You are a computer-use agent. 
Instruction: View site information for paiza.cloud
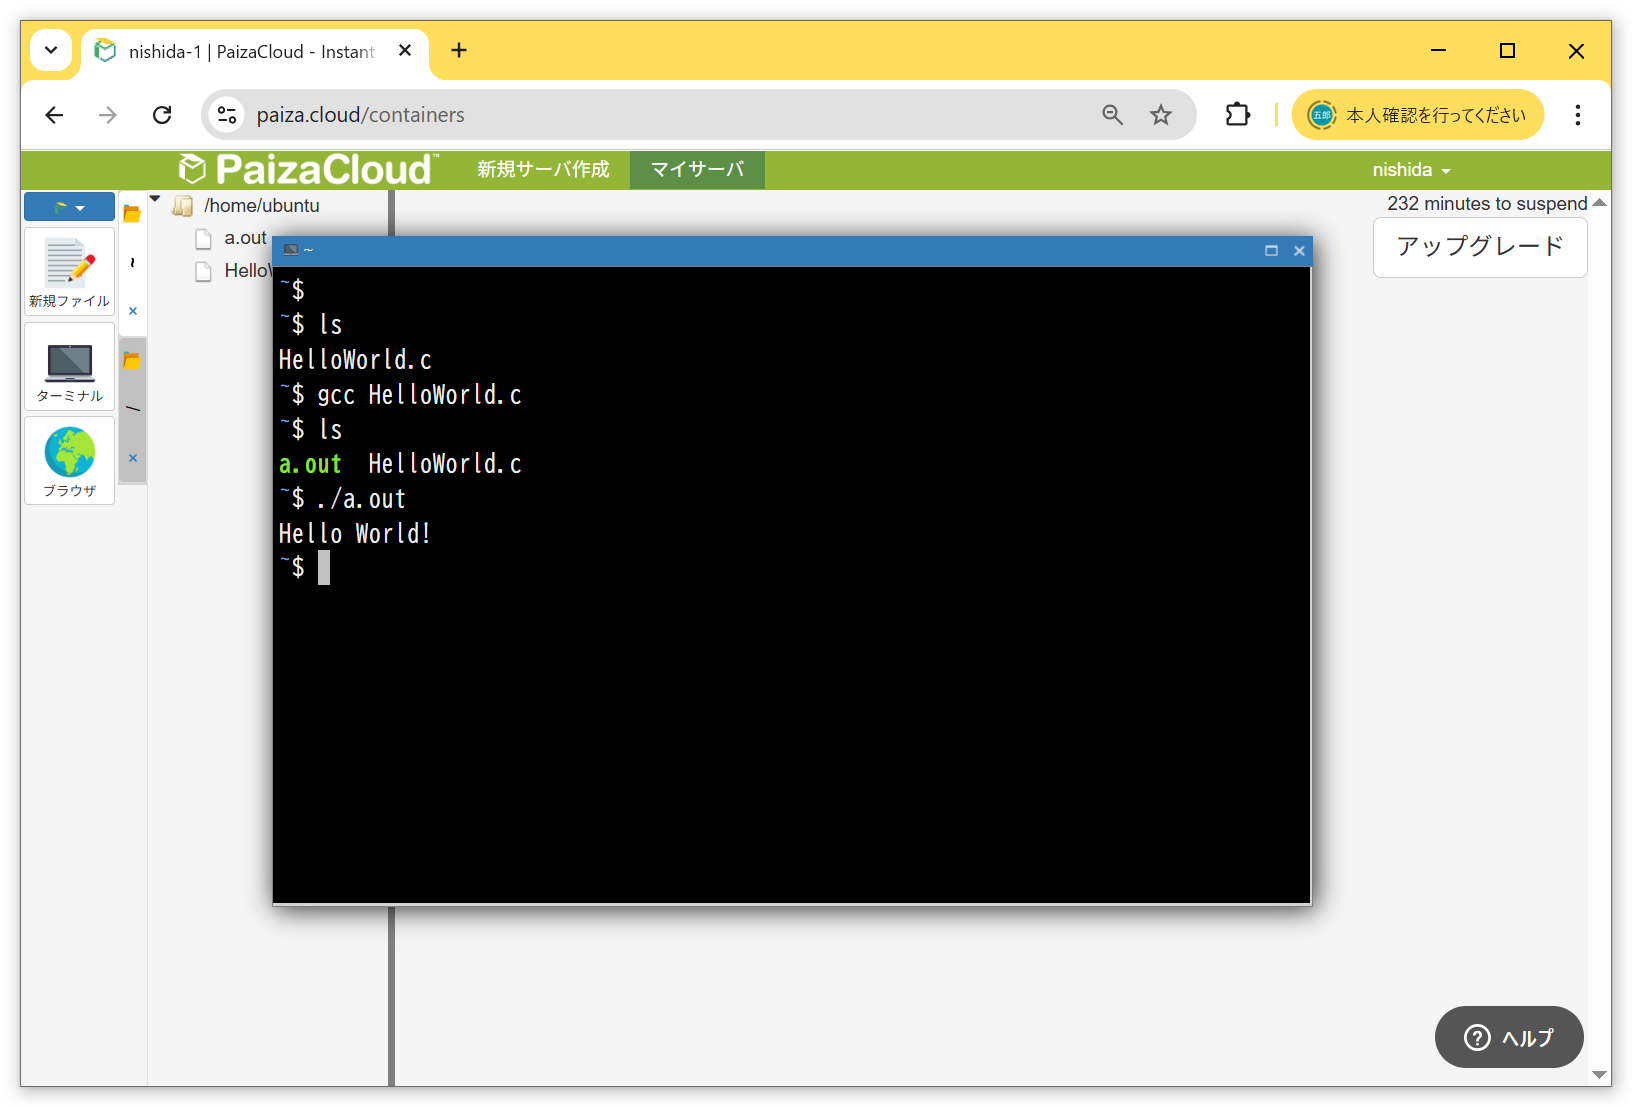227,115
